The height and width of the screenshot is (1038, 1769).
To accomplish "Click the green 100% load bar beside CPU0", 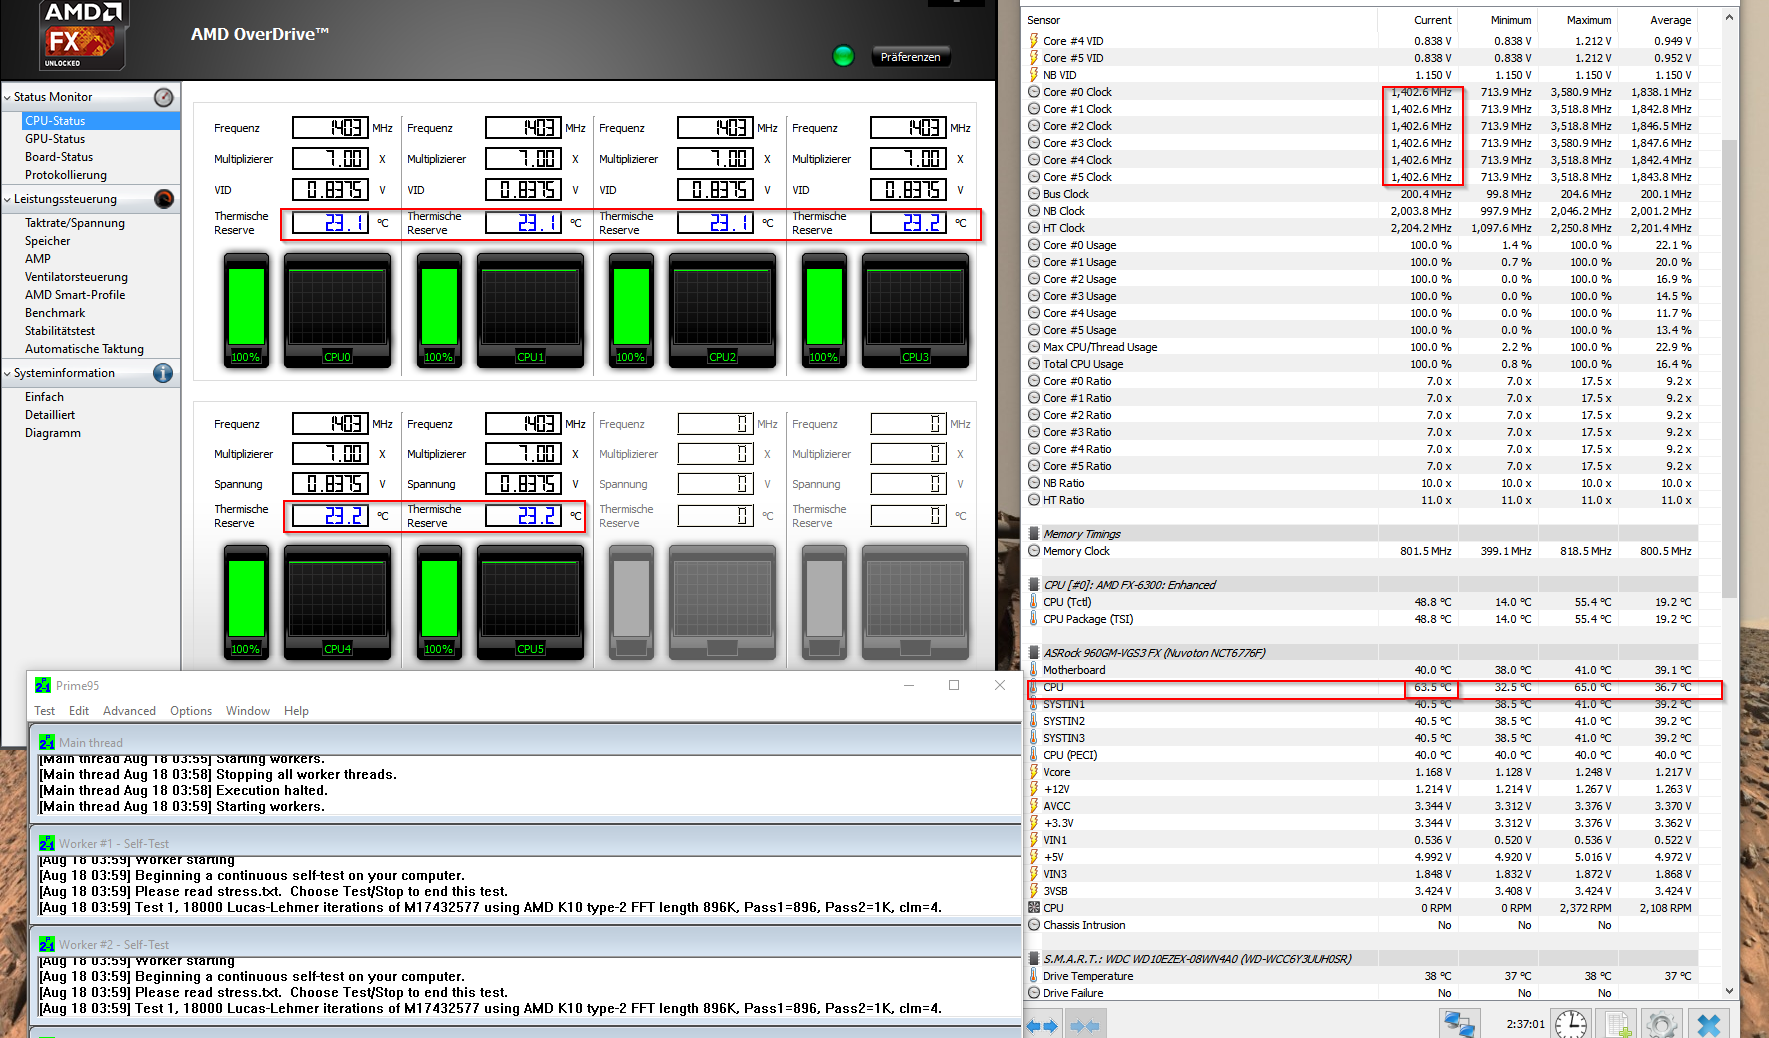I will pyautogui.click(x=246, y=311).
